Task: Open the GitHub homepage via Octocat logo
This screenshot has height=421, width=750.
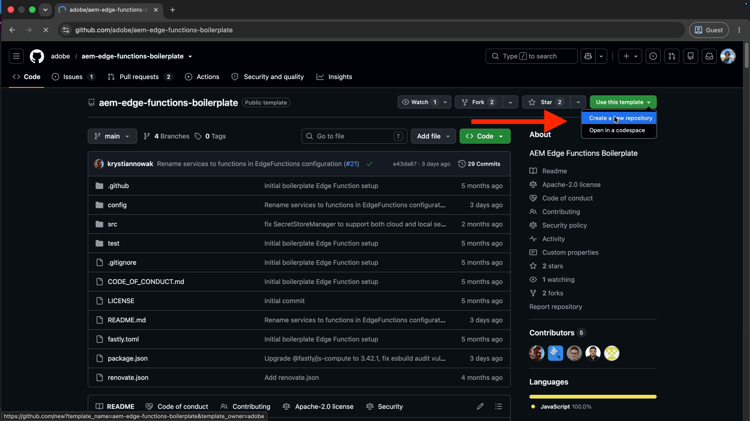Action: (37, 56)
